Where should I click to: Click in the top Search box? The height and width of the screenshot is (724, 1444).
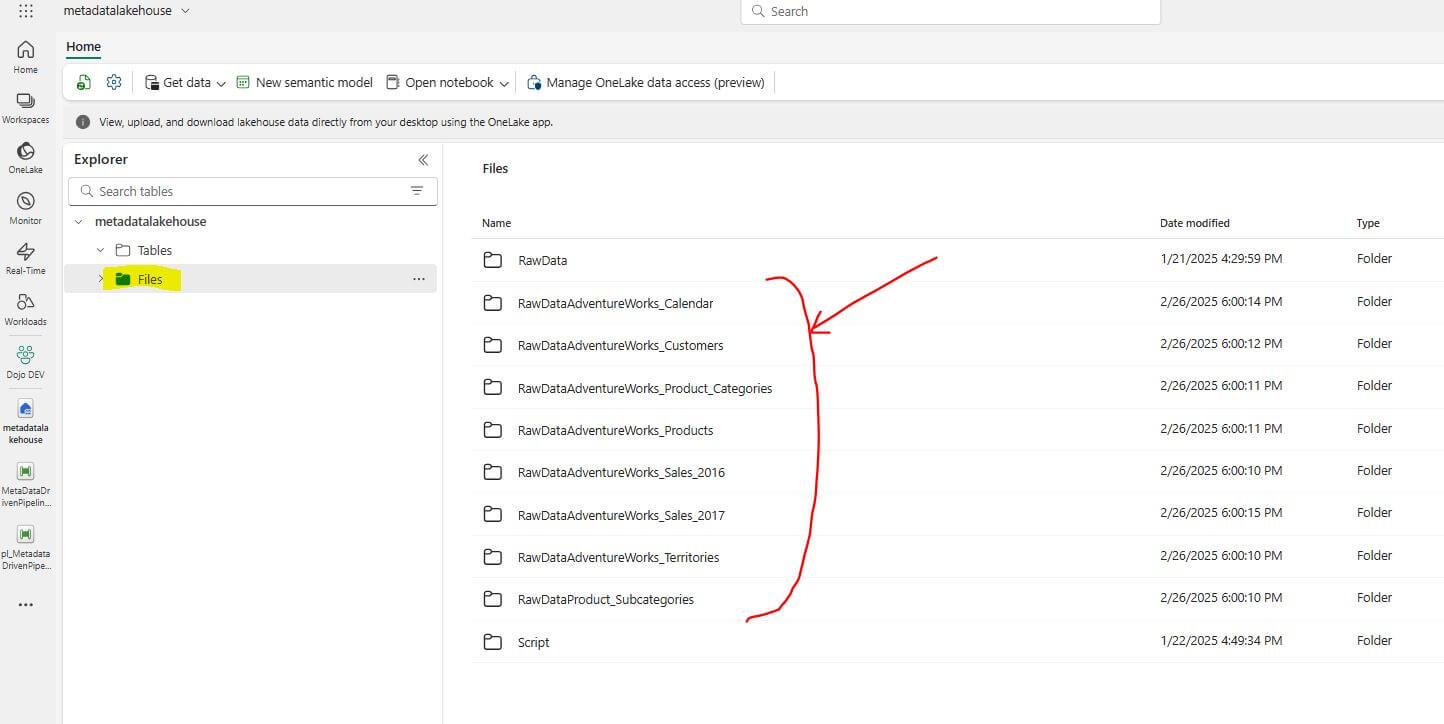point(950,11)
